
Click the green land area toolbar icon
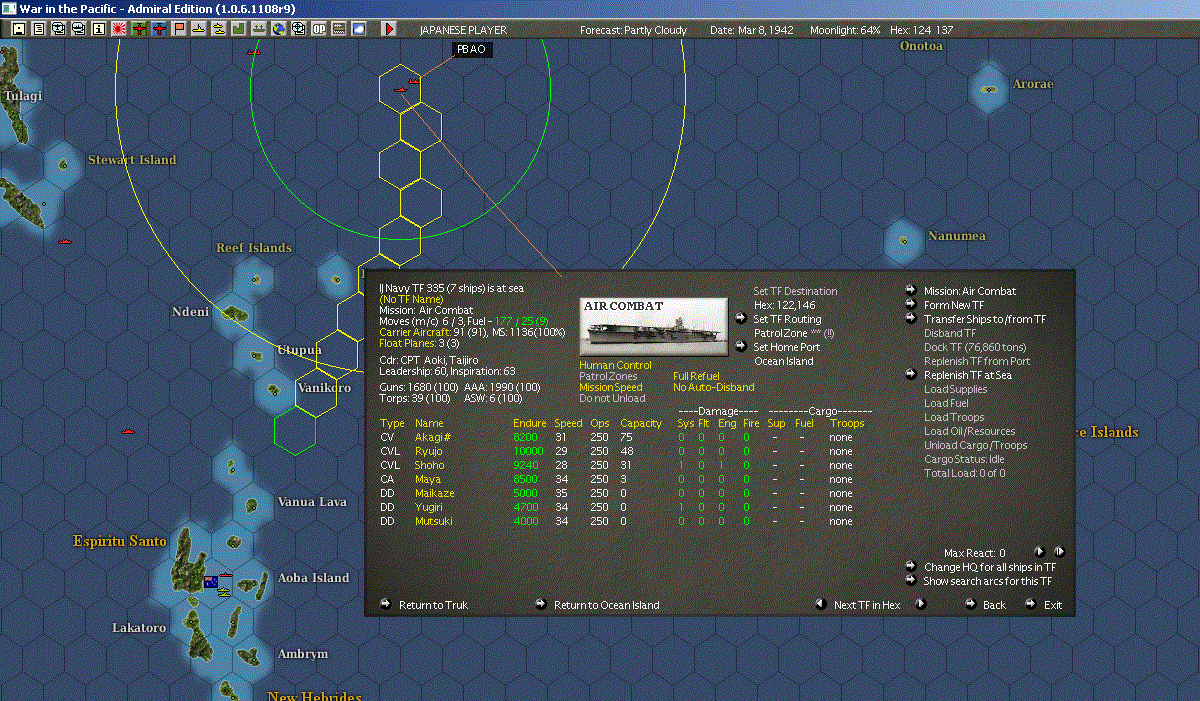coord(238,29)
